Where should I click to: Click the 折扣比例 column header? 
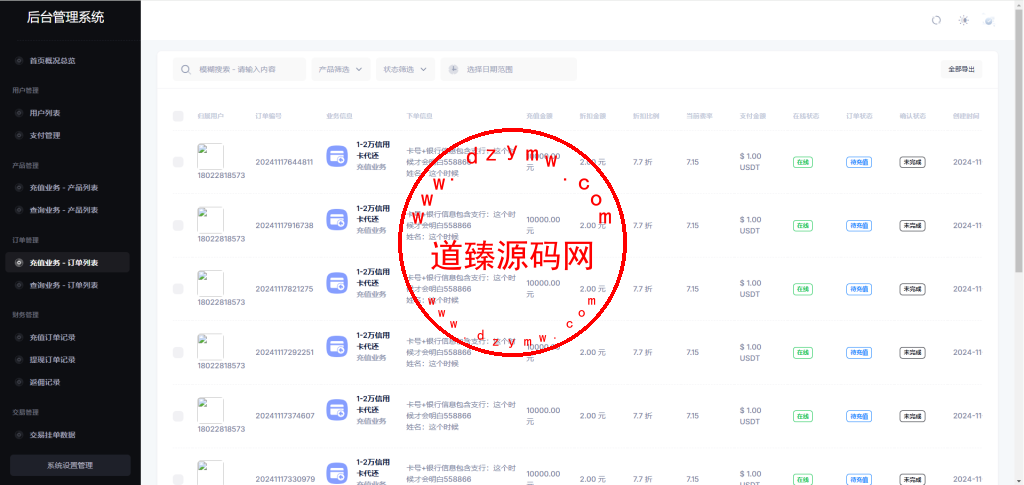[646, 116]
